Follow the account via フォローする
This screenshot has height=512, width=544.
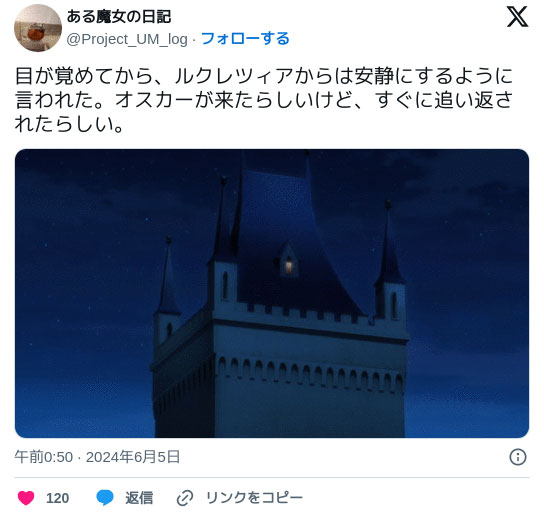click(245, 39)
